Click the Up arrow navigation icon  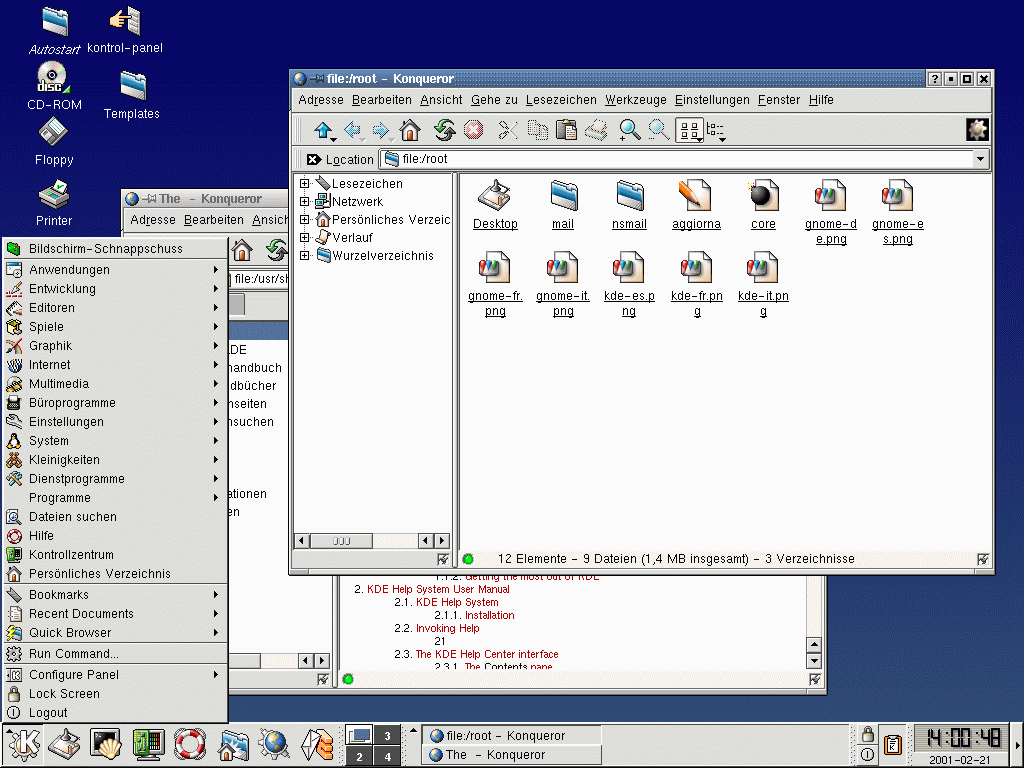[x=323, y=130]
